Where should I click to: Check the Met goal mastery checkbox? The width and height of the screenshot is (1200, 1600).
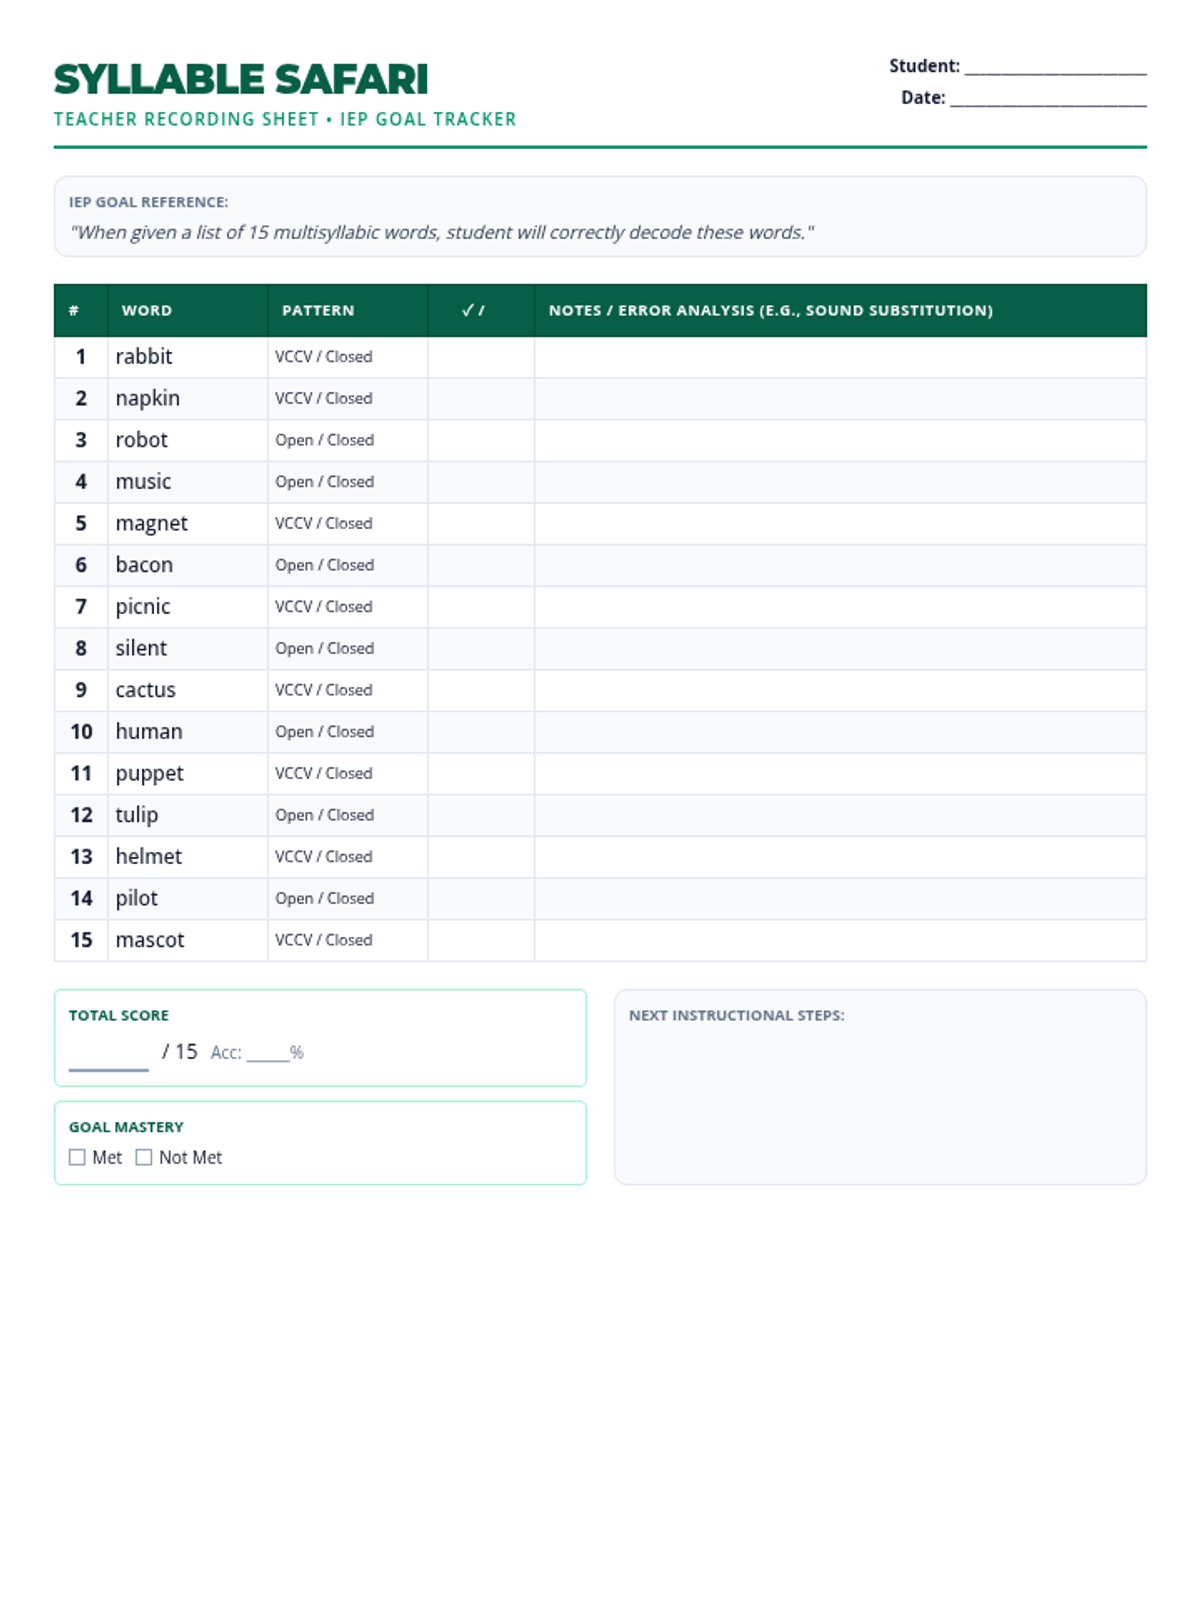click(77, 1157)
